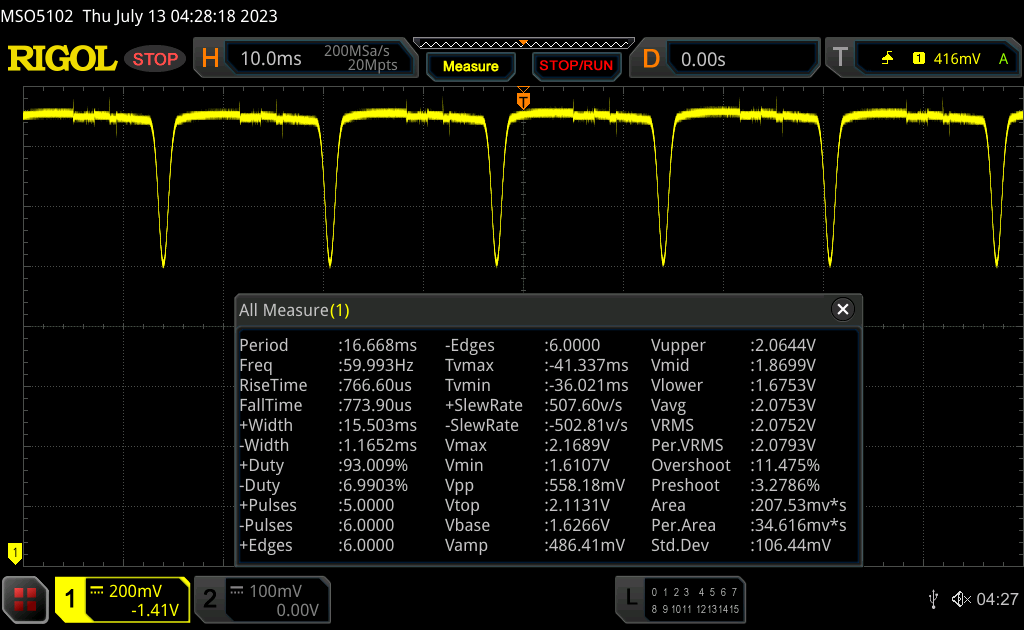Close the All Measure panel
This screenshot has width=1024, height=630.
click(x=842, y=310)
